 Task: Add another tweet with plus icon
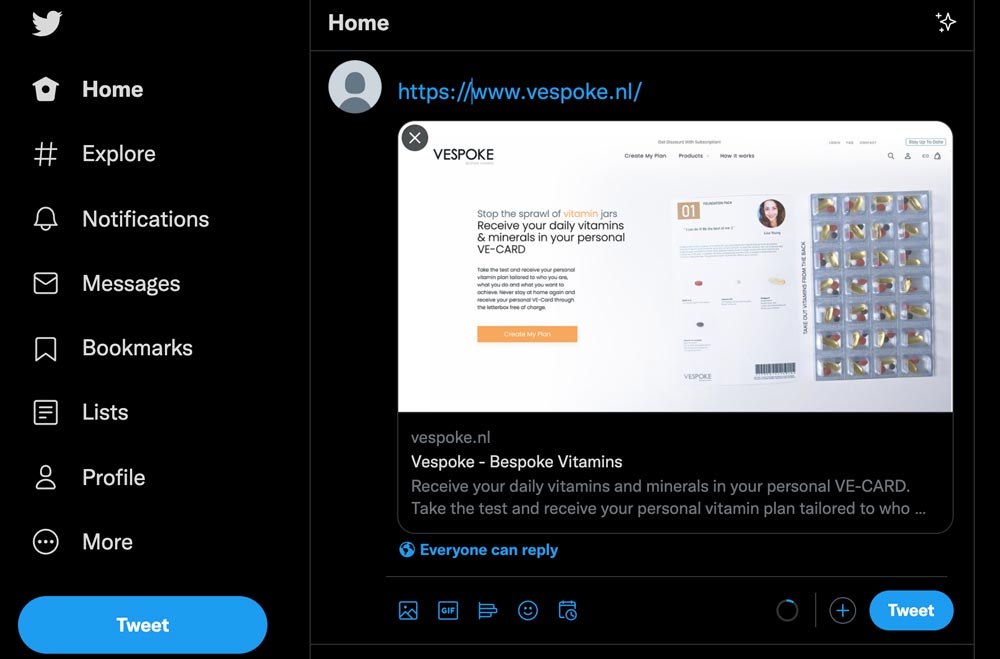[x=842, y=611]
